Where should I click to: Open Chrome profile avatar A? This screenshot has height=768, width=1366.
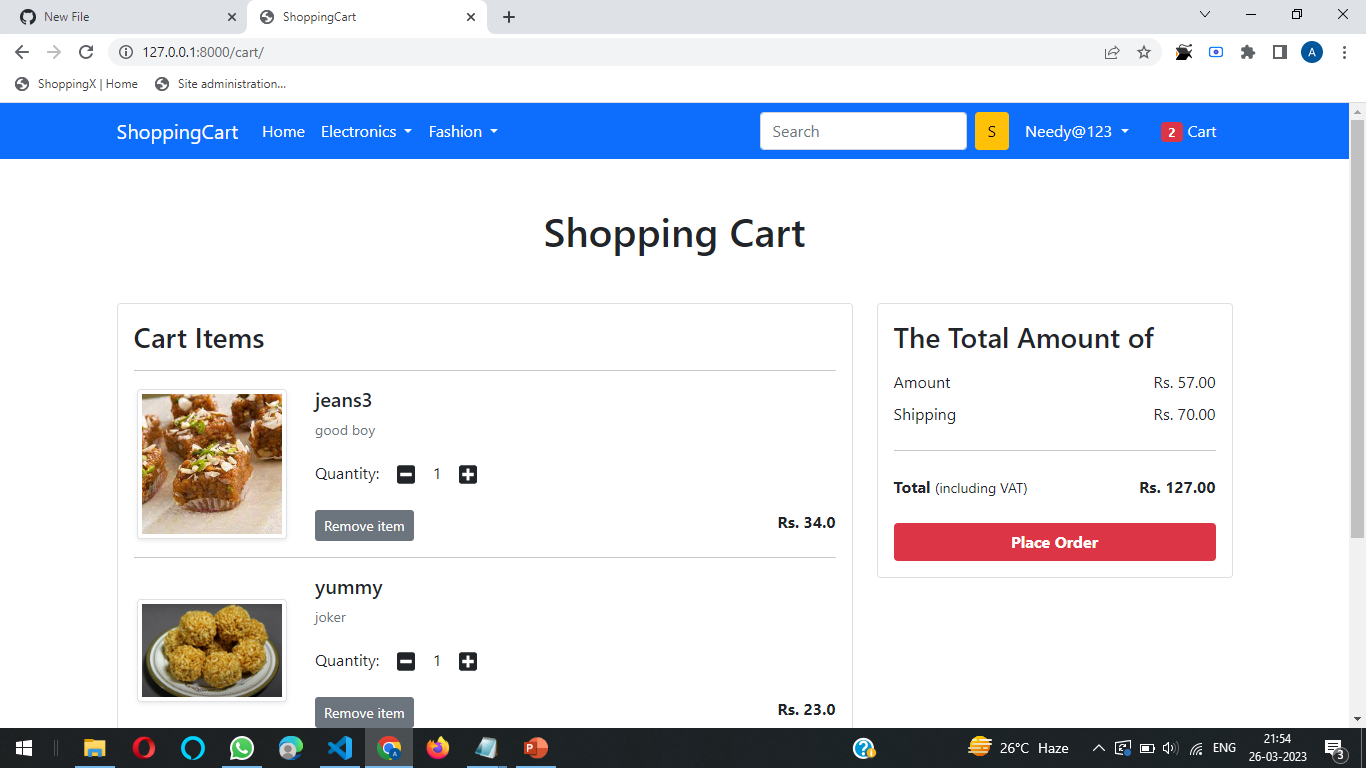click(1312, 52)
